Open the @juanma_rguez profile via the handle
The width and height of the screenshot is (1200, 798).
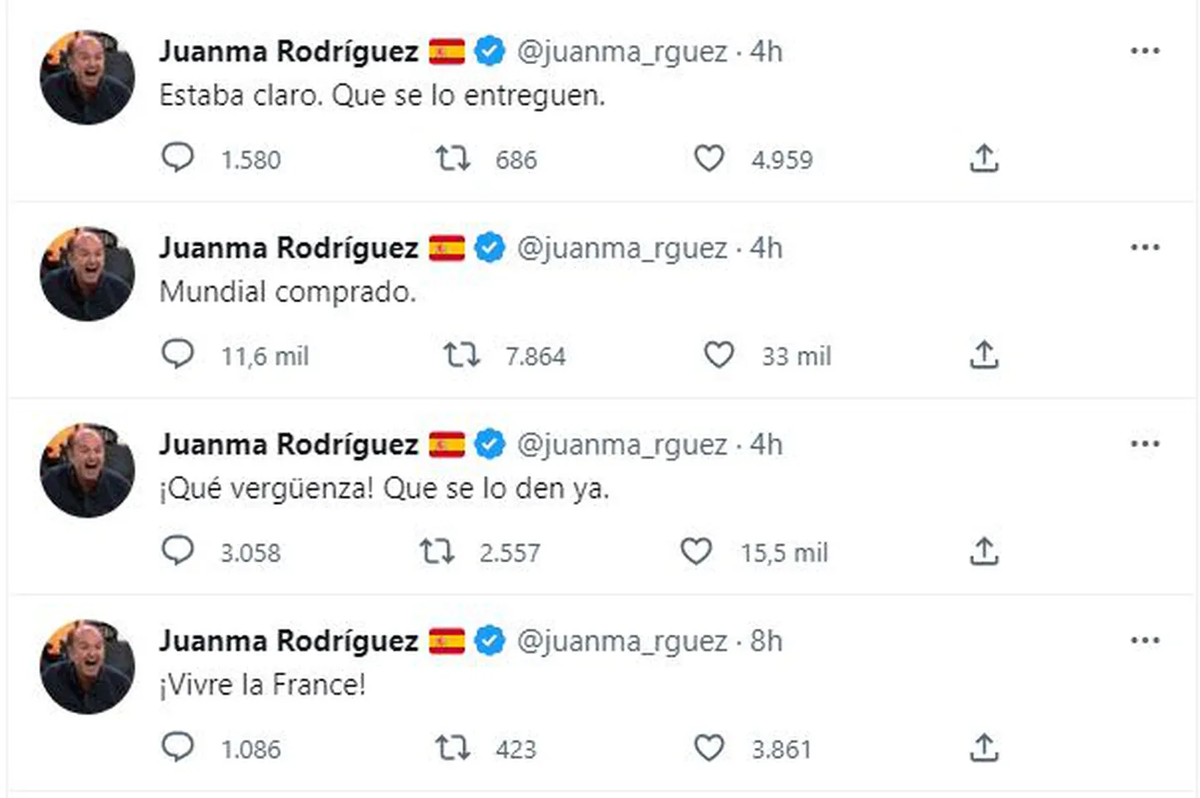pyautogui.click(x=620, y=49)
